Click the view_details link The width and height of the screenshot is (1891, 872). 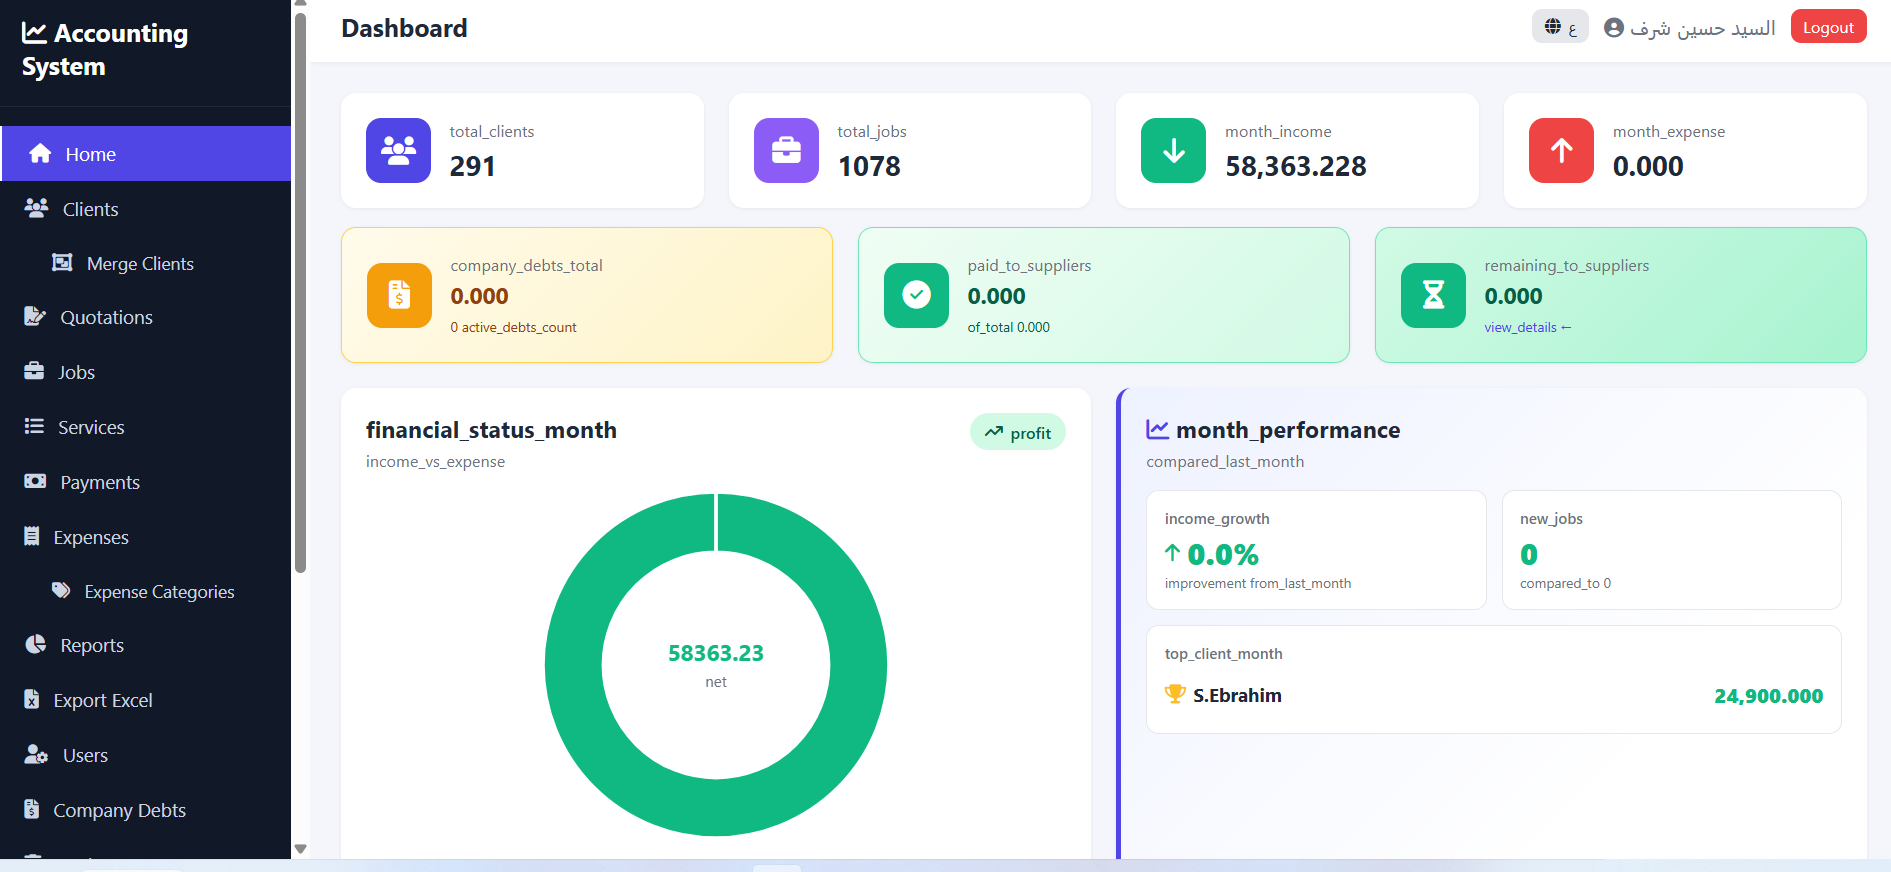[x=1527, y=327]
